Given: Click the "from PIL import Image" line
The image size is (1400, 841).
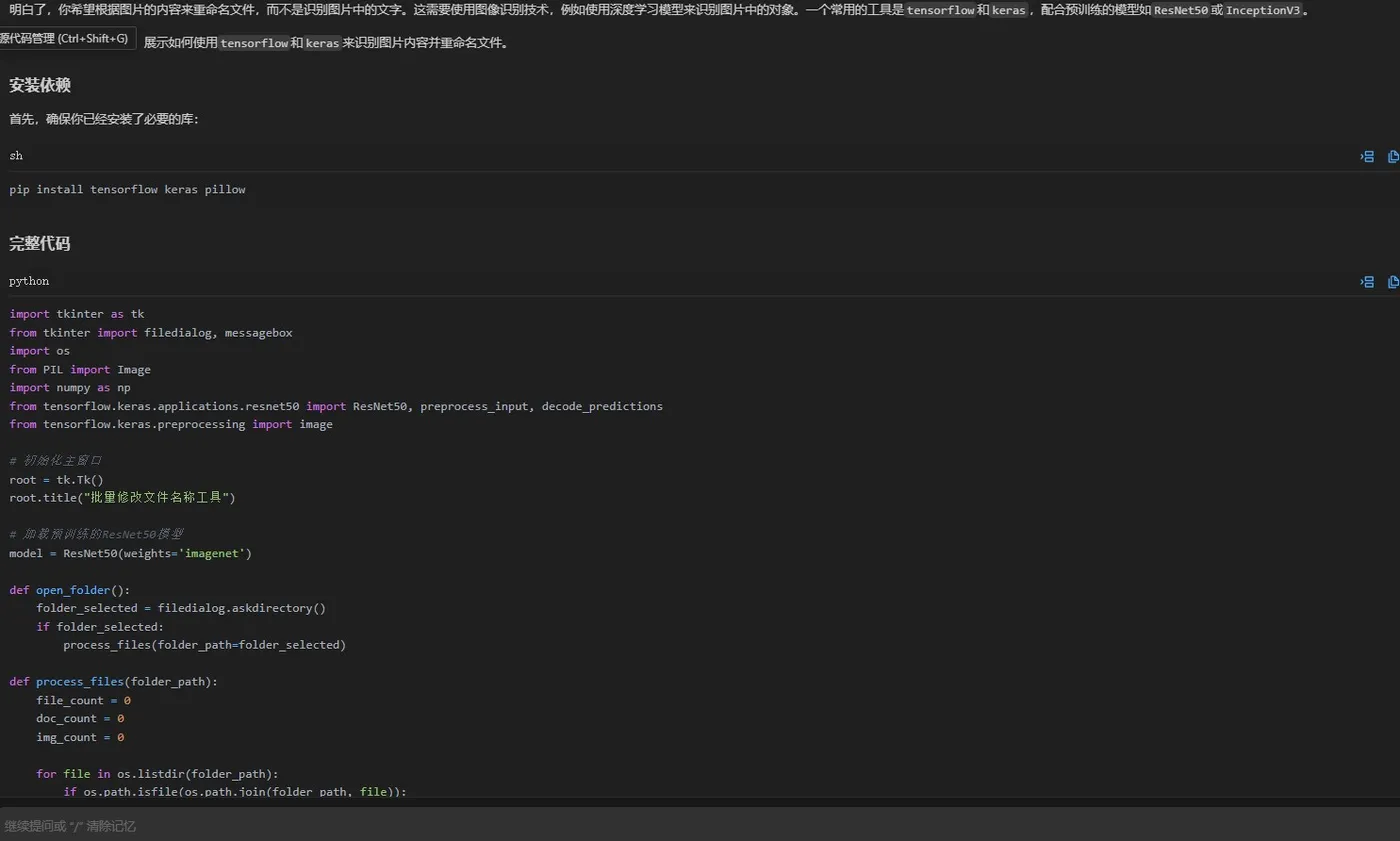Looking at the screenshot, I should pyautogui.click(x=80, y=369).
